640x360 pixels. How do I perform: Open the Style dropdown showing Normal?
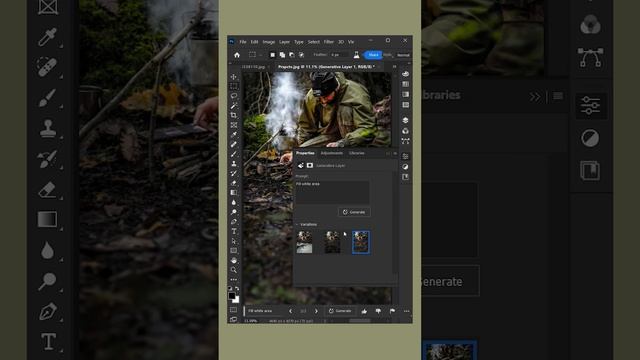click(404, 55)
